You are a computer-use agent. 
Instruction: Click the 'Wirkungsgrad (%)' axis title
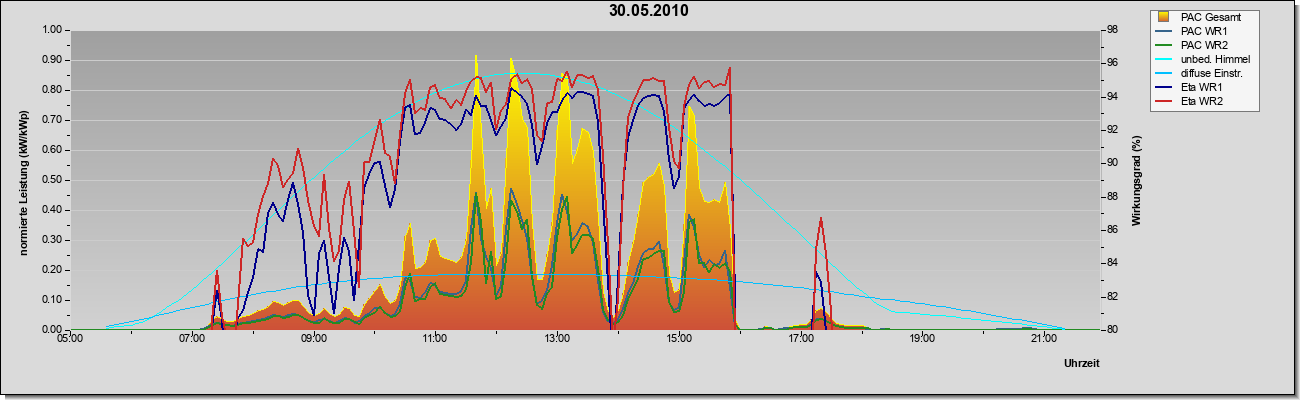point(1137,180)
